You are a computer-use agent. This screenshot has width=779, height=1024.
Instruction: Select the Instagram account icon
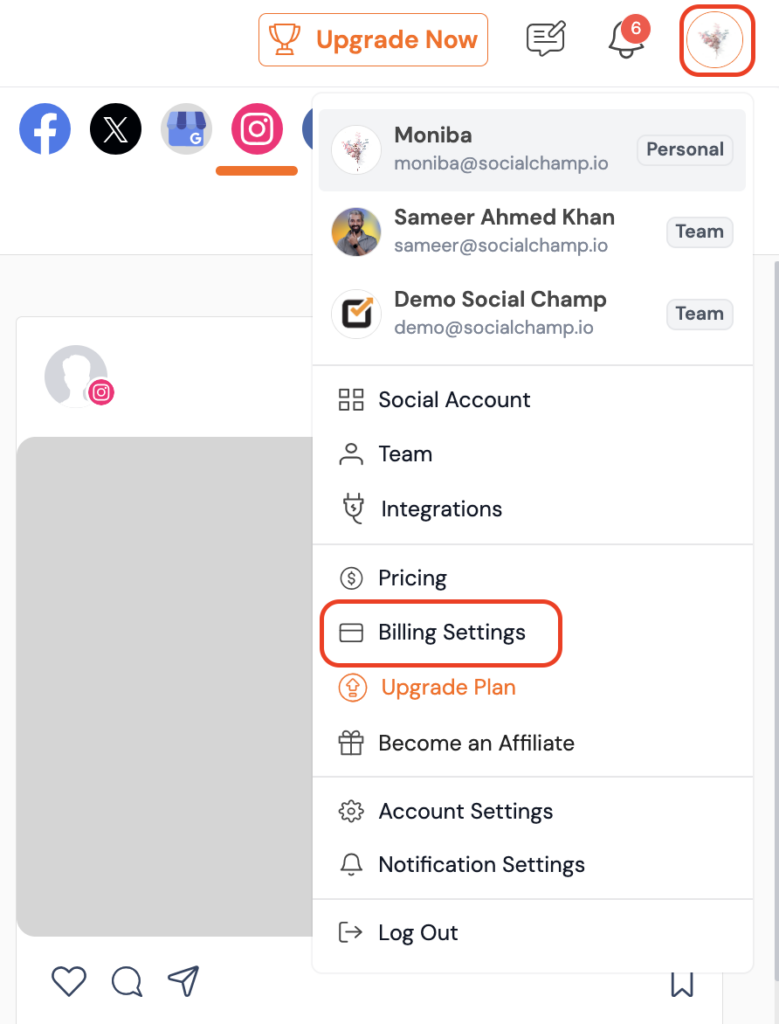click(257, 130)
